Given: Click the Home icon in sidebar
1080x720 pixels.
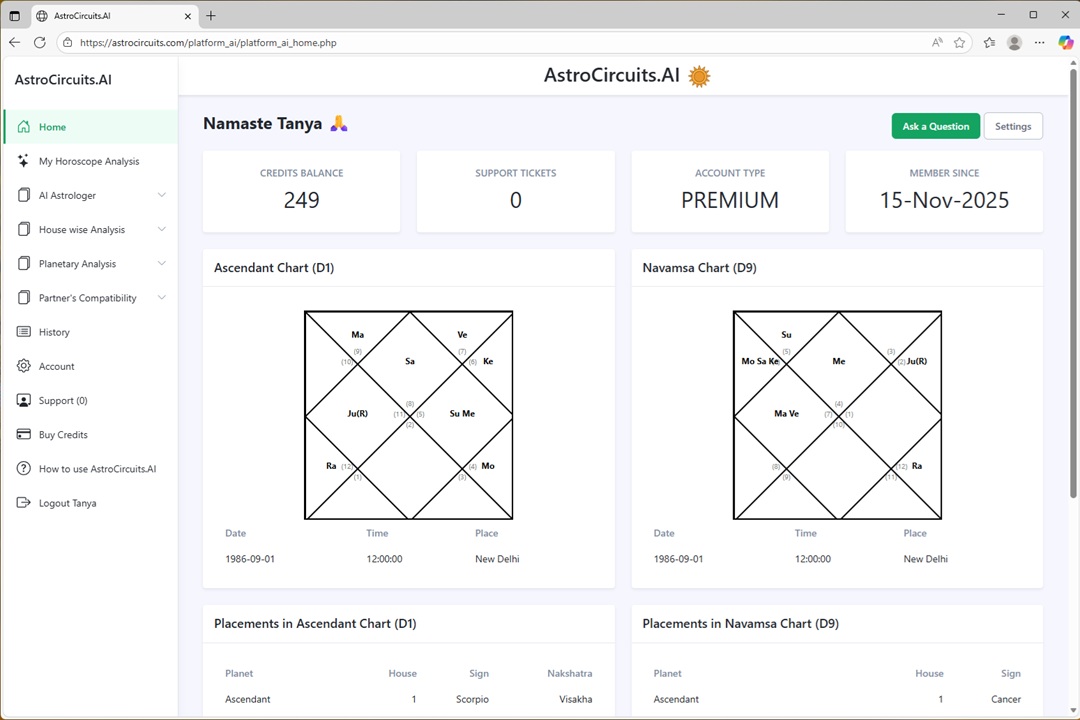Looking at the screenshot, I should click(24, 127).
